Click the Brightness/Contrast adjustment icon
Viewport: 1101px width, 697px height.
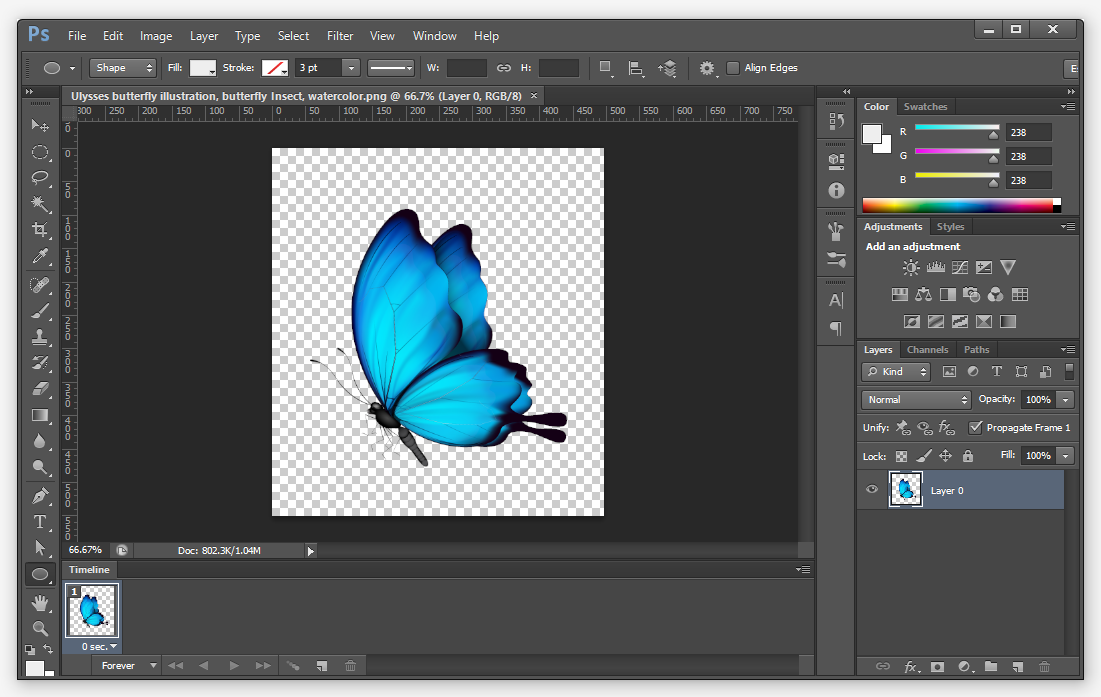coord(911,267)
